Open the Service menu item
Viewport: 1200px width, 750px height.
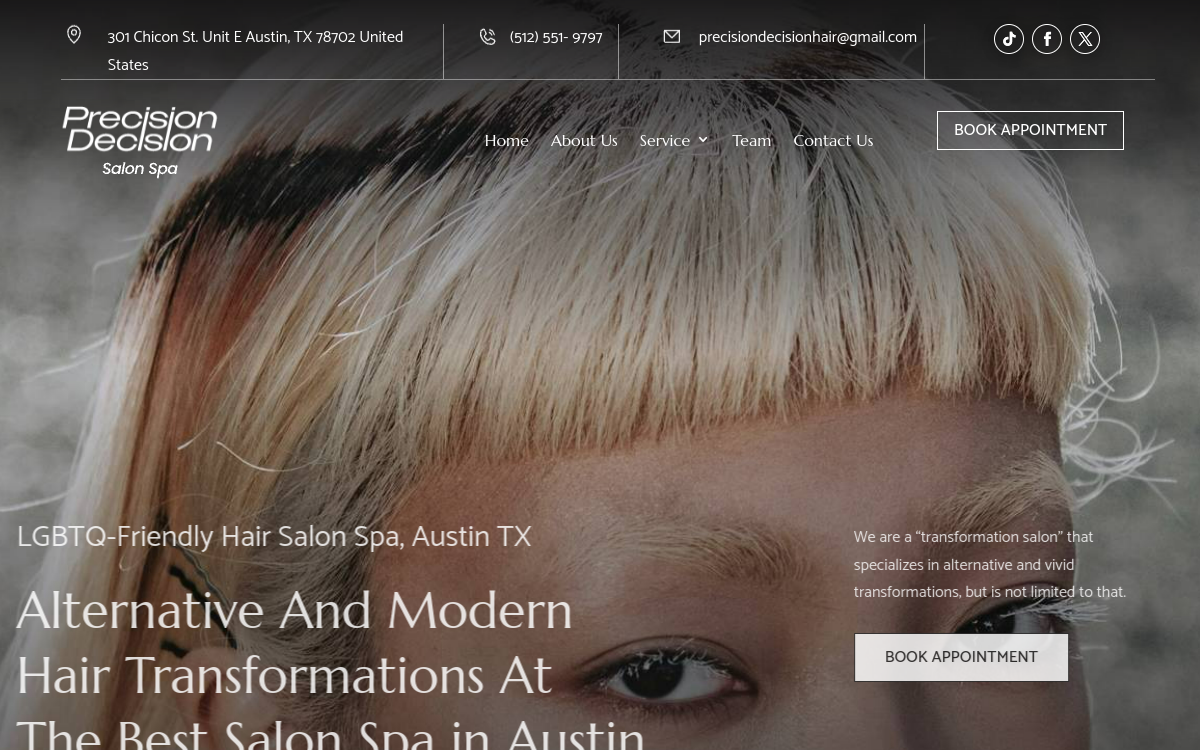point(665,141)
